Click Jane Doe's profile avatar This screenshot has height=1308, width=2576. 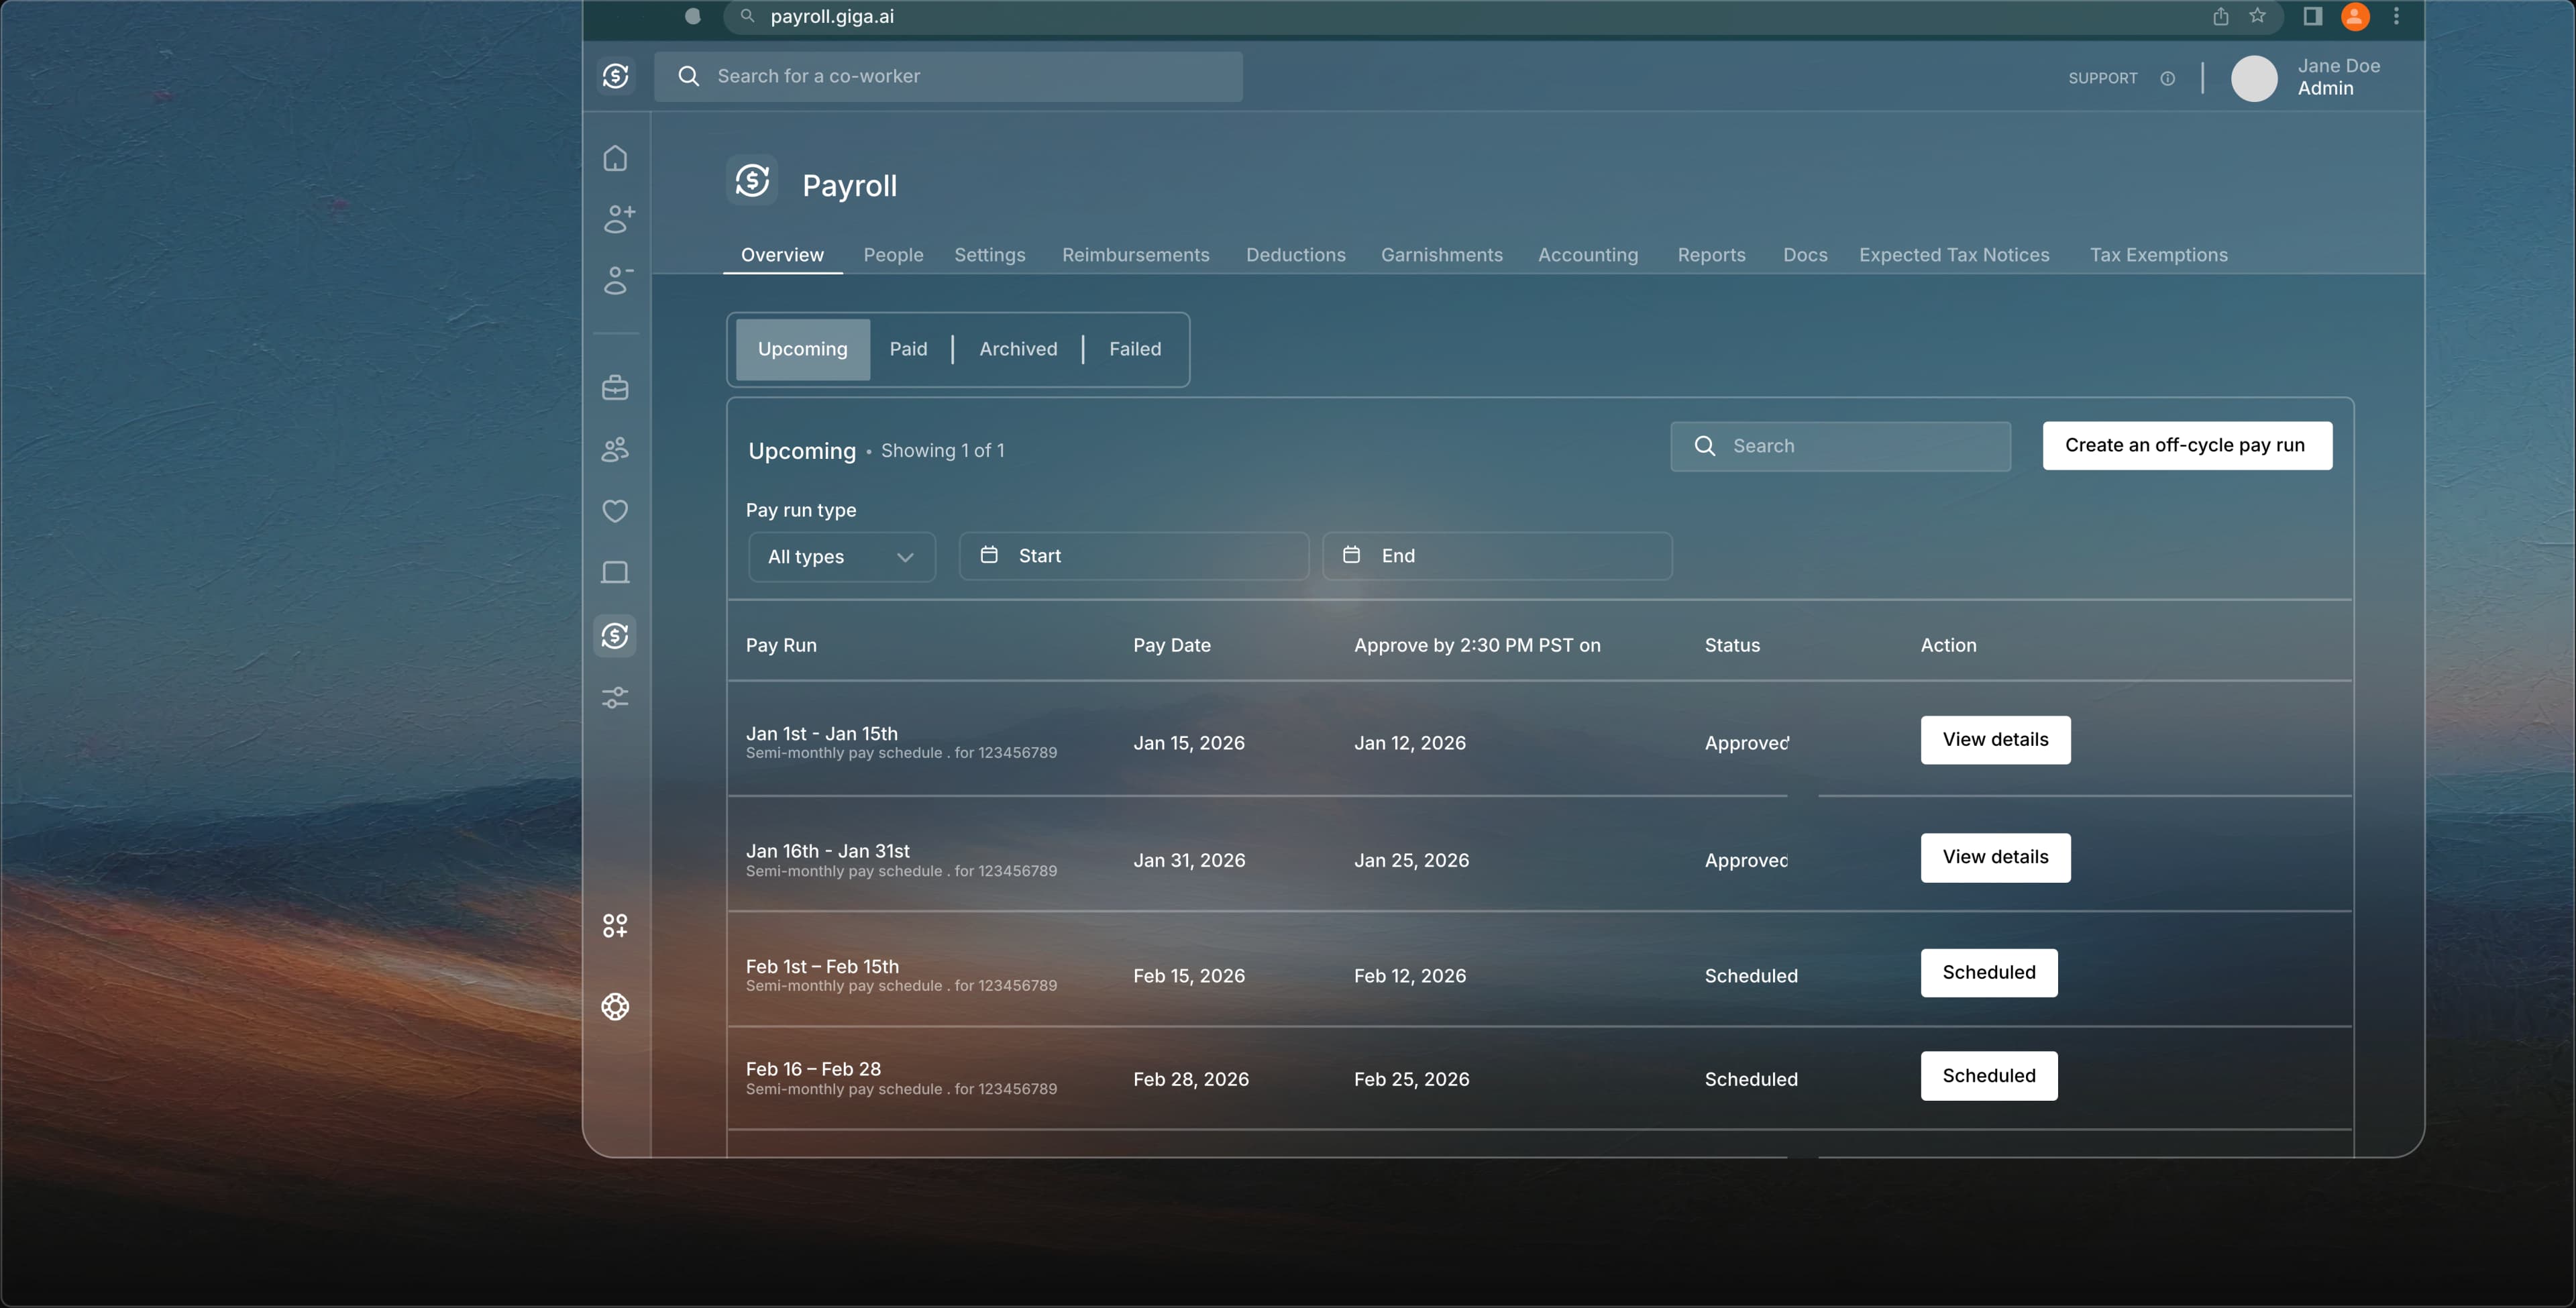click(x=2254, y=78)
